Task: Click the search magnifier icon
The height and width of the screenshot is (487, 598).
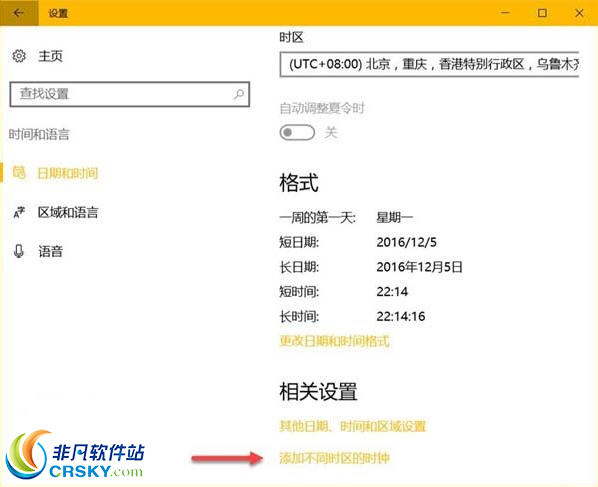Action: [x=239, y=94]
